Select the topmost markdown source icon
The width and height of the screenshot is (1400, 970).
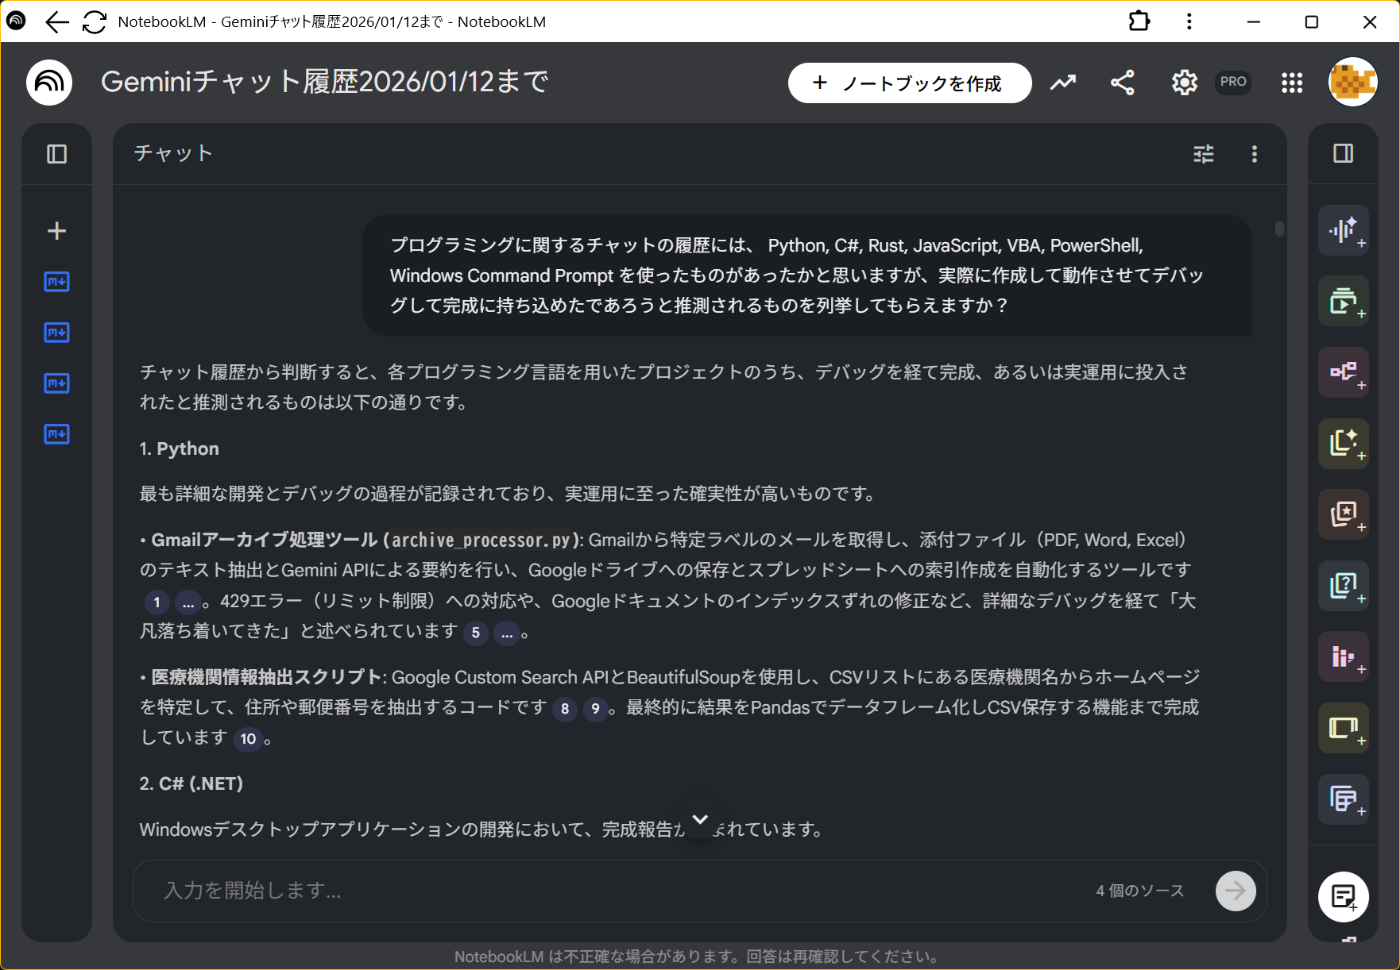57,282
